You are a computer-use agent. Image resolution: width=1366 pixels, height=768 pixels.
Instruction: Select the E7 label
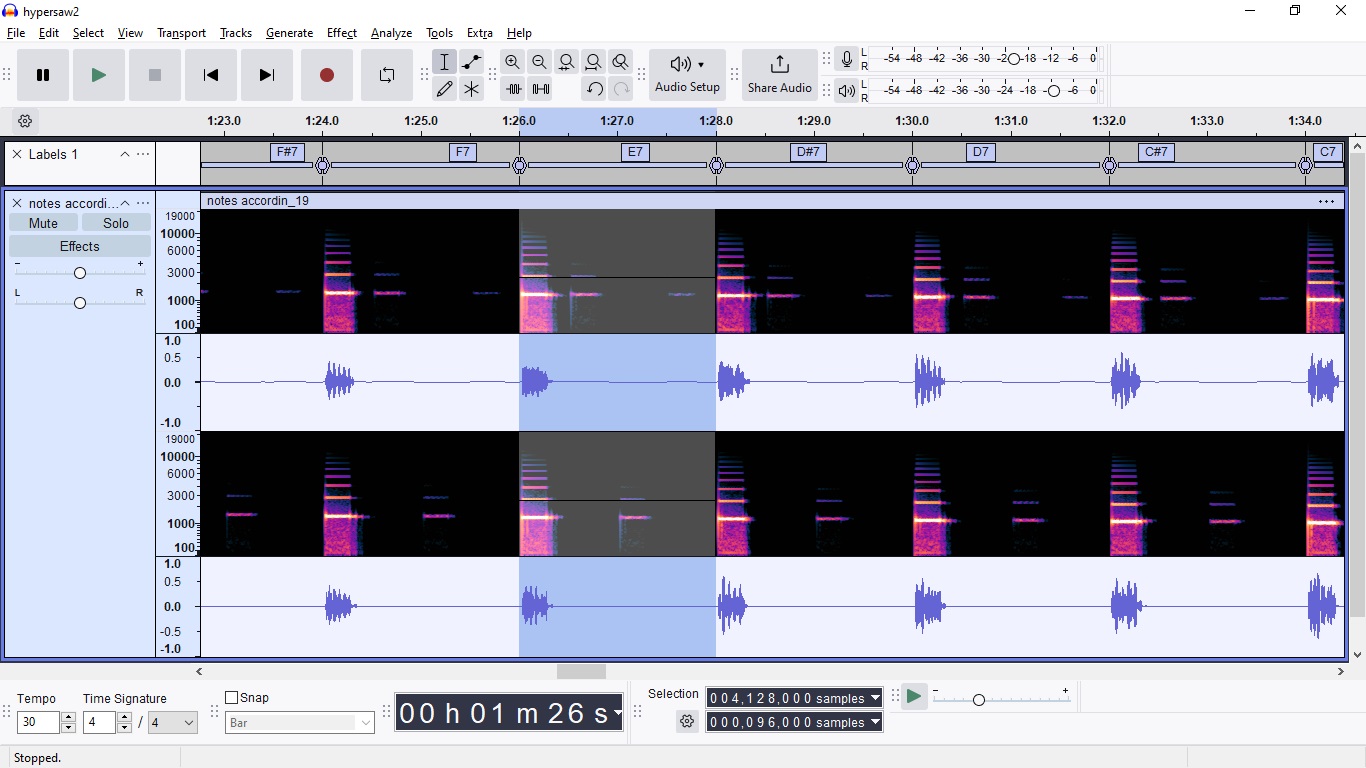click(635, 152)
